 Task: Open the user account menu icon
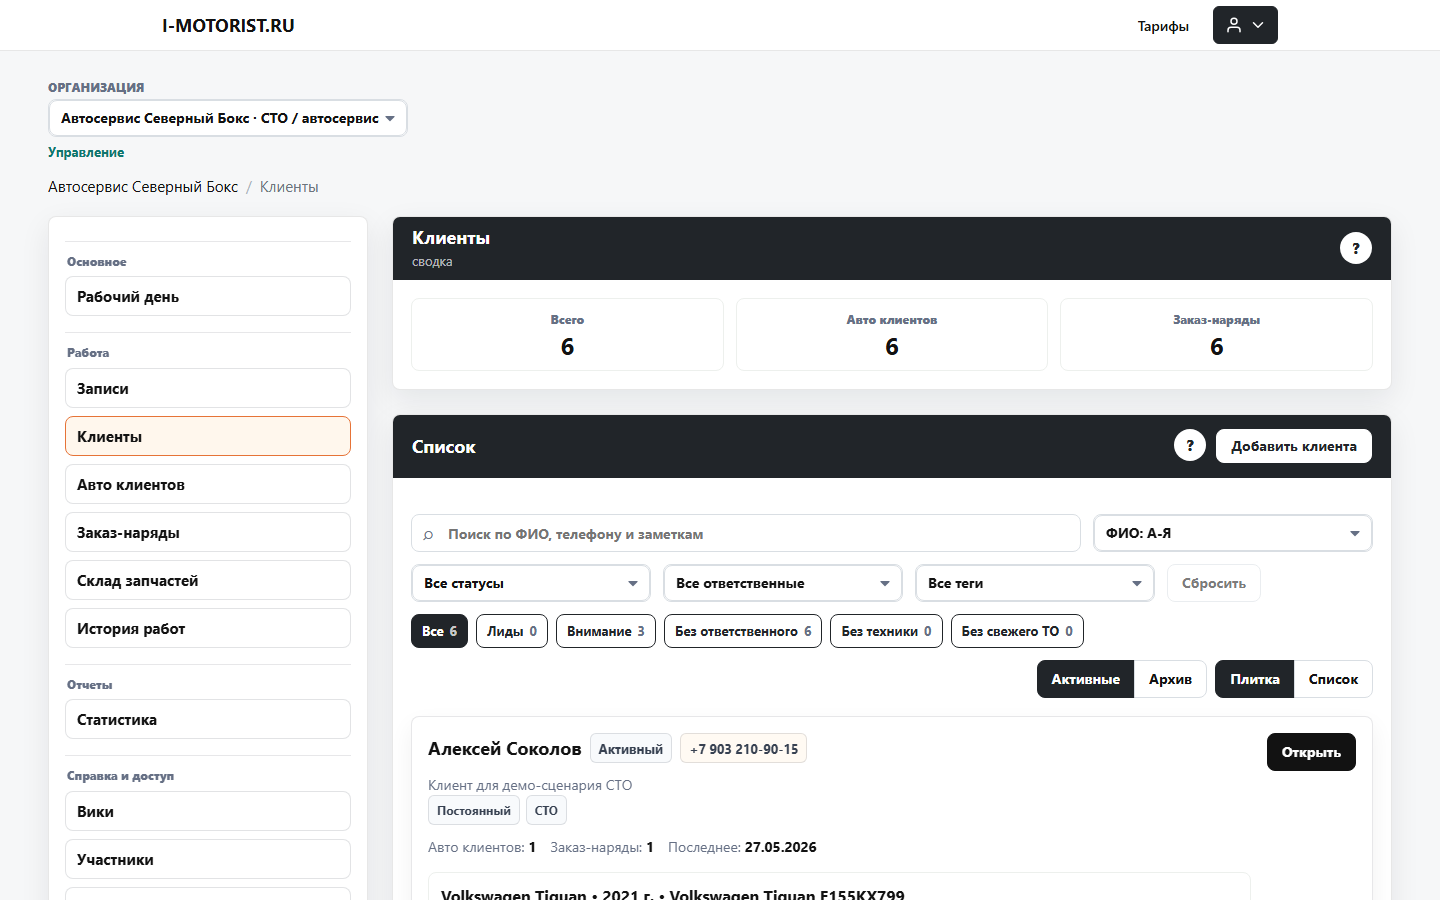click(x=1245, y=25)
